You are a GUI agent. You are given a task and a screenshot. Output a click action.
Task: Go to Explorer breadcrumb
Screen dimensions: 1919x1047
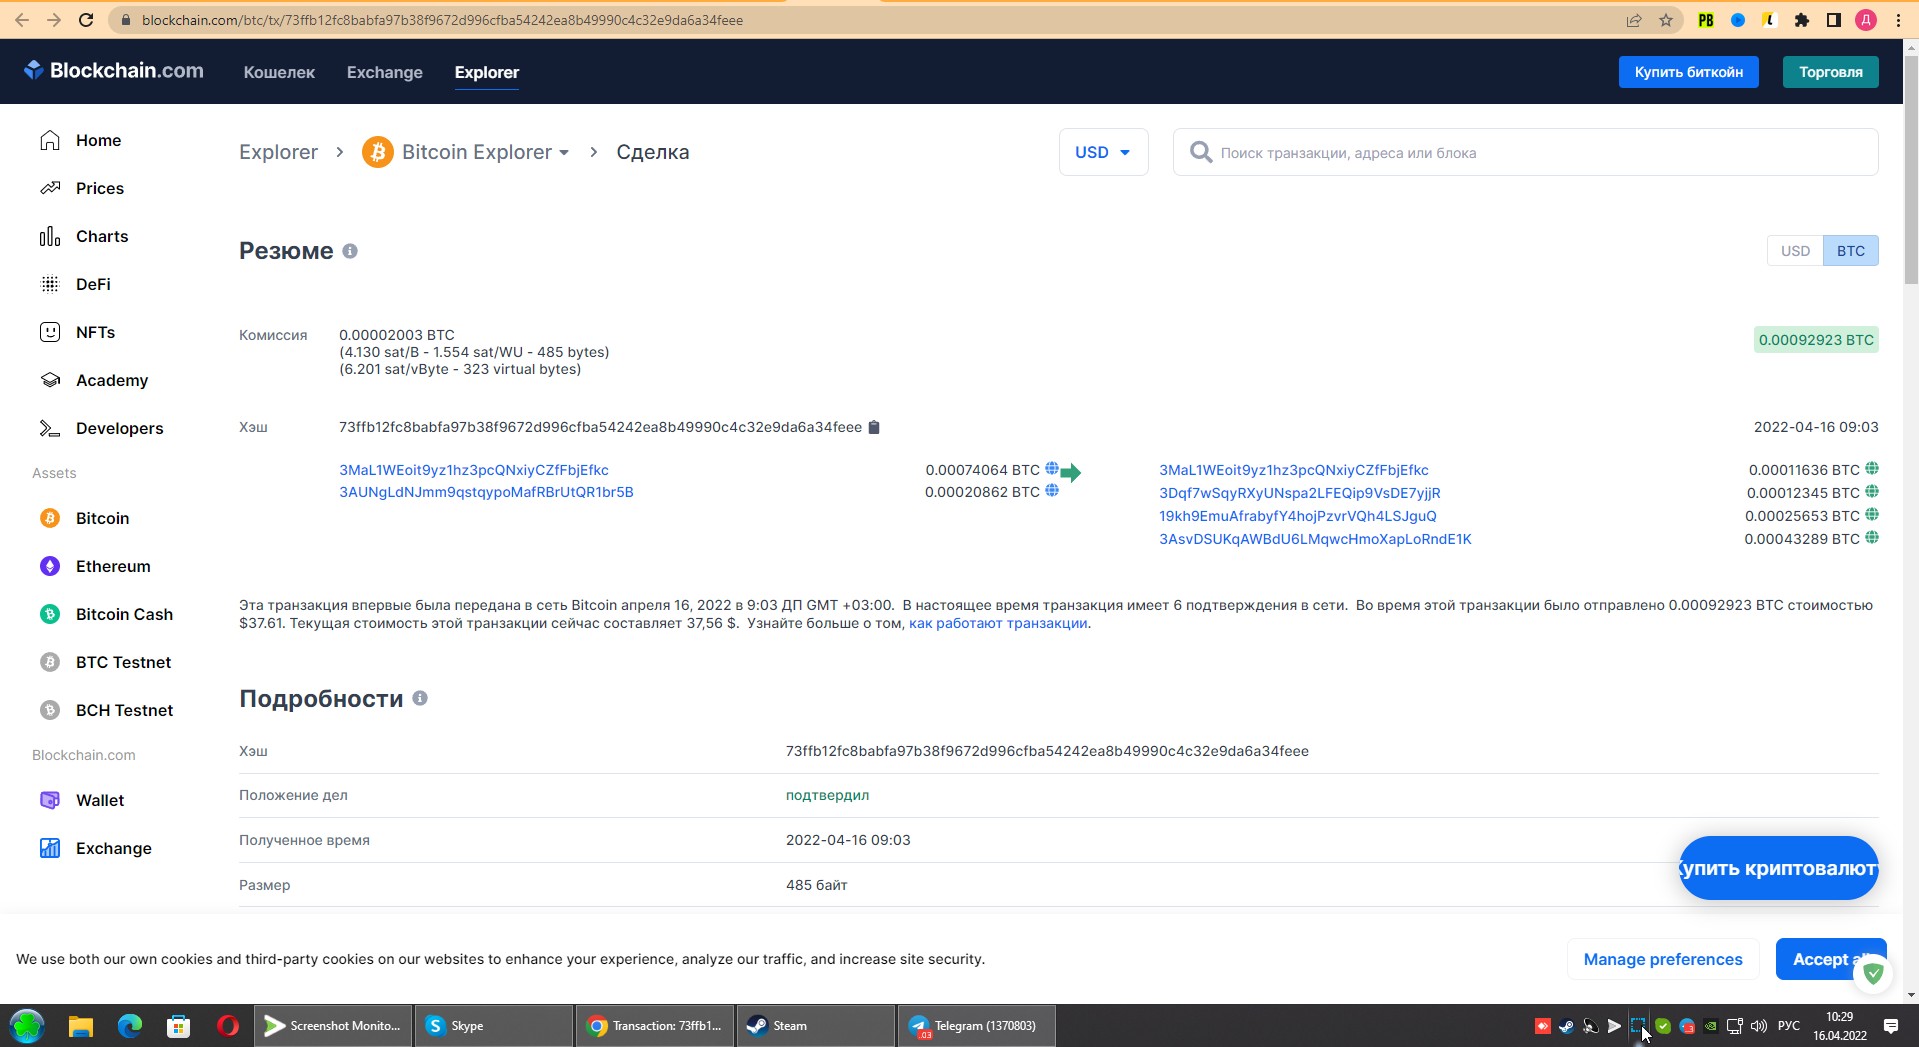click(278, 152)
